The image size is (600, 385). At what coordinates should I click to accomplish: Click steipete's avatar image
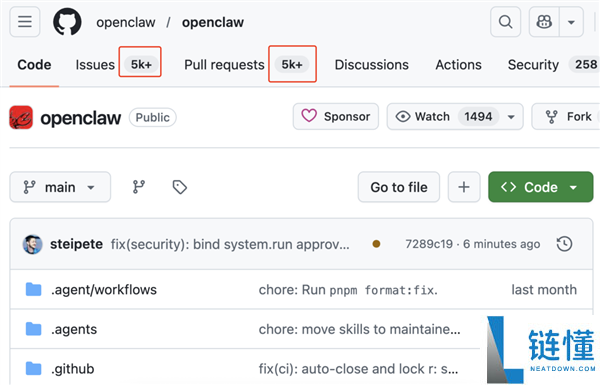pyautogui.click(x=33, y=244)
